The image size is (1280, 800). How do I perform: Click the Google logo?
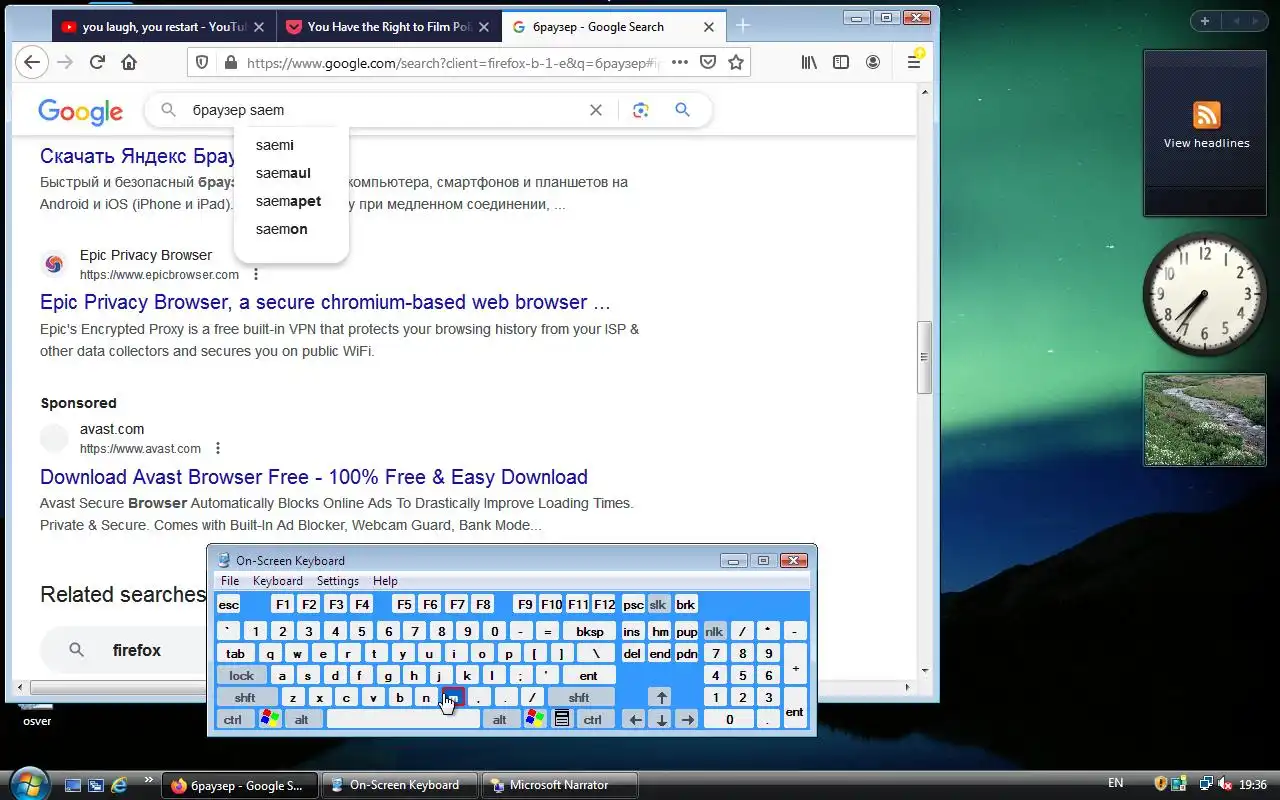81,111
